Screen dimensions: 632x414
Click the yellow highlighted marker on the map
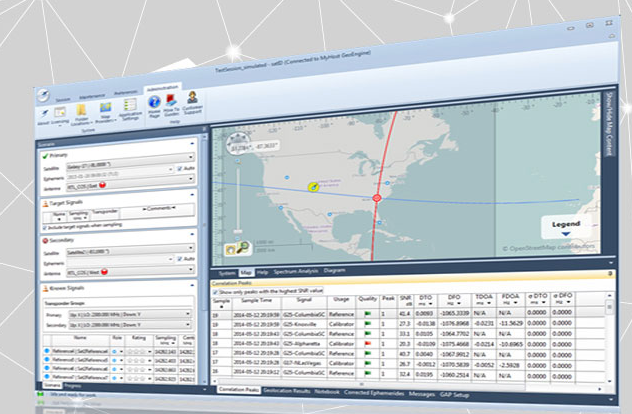coord(313,187)
